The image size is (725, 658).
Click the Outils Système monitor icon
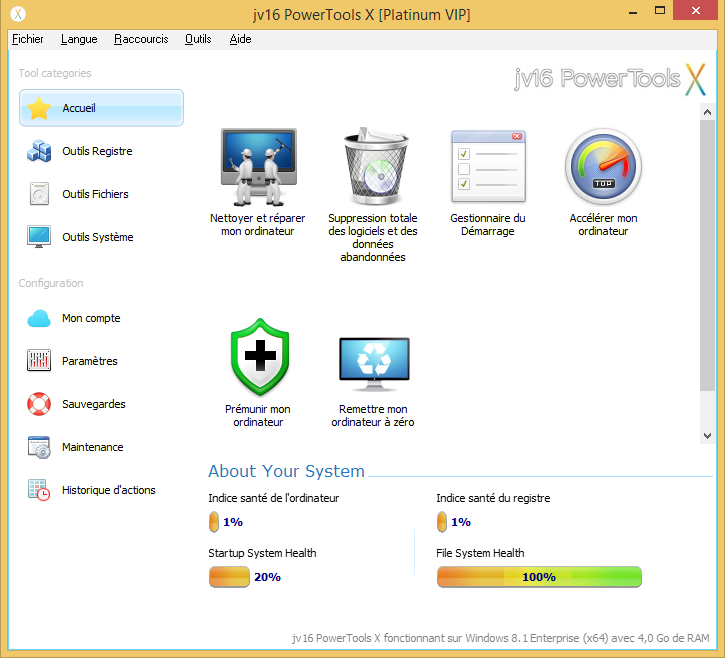coord(39,237)
